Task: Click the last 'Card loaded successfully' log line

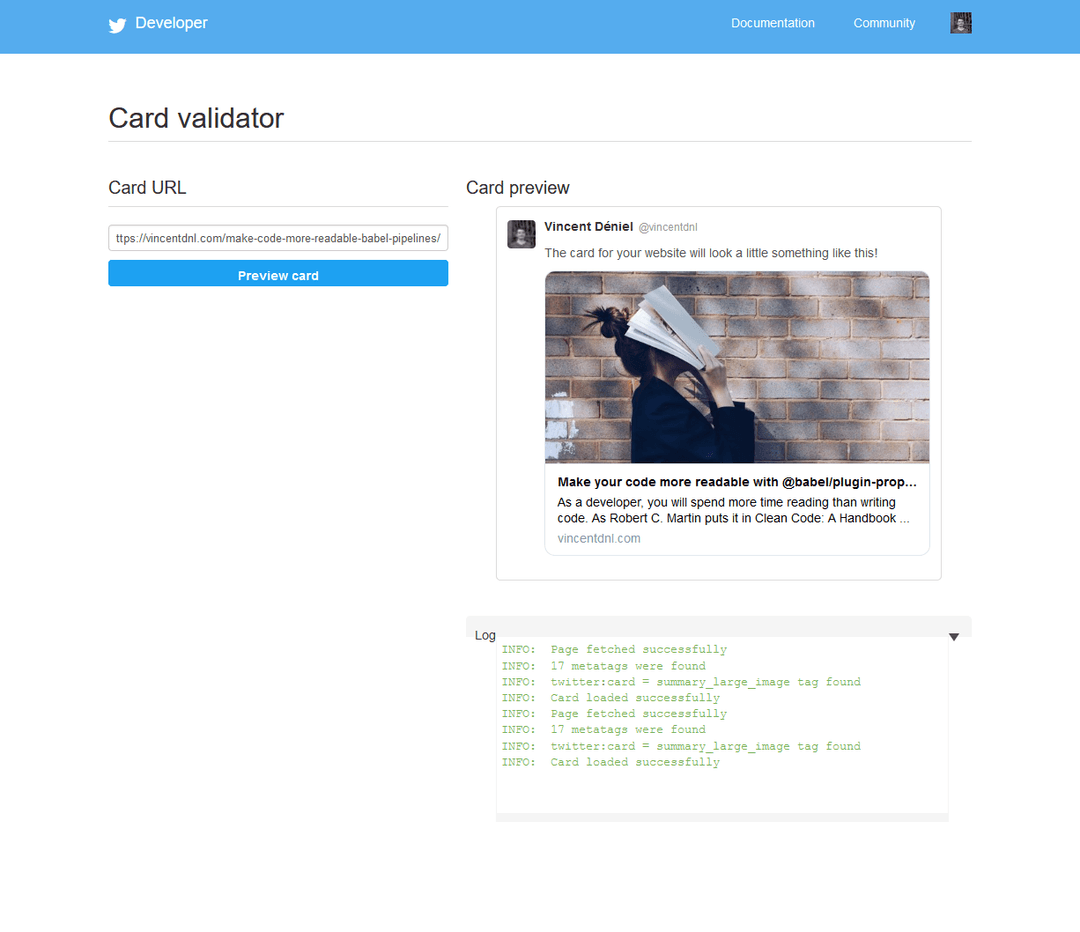Action: 610,762
